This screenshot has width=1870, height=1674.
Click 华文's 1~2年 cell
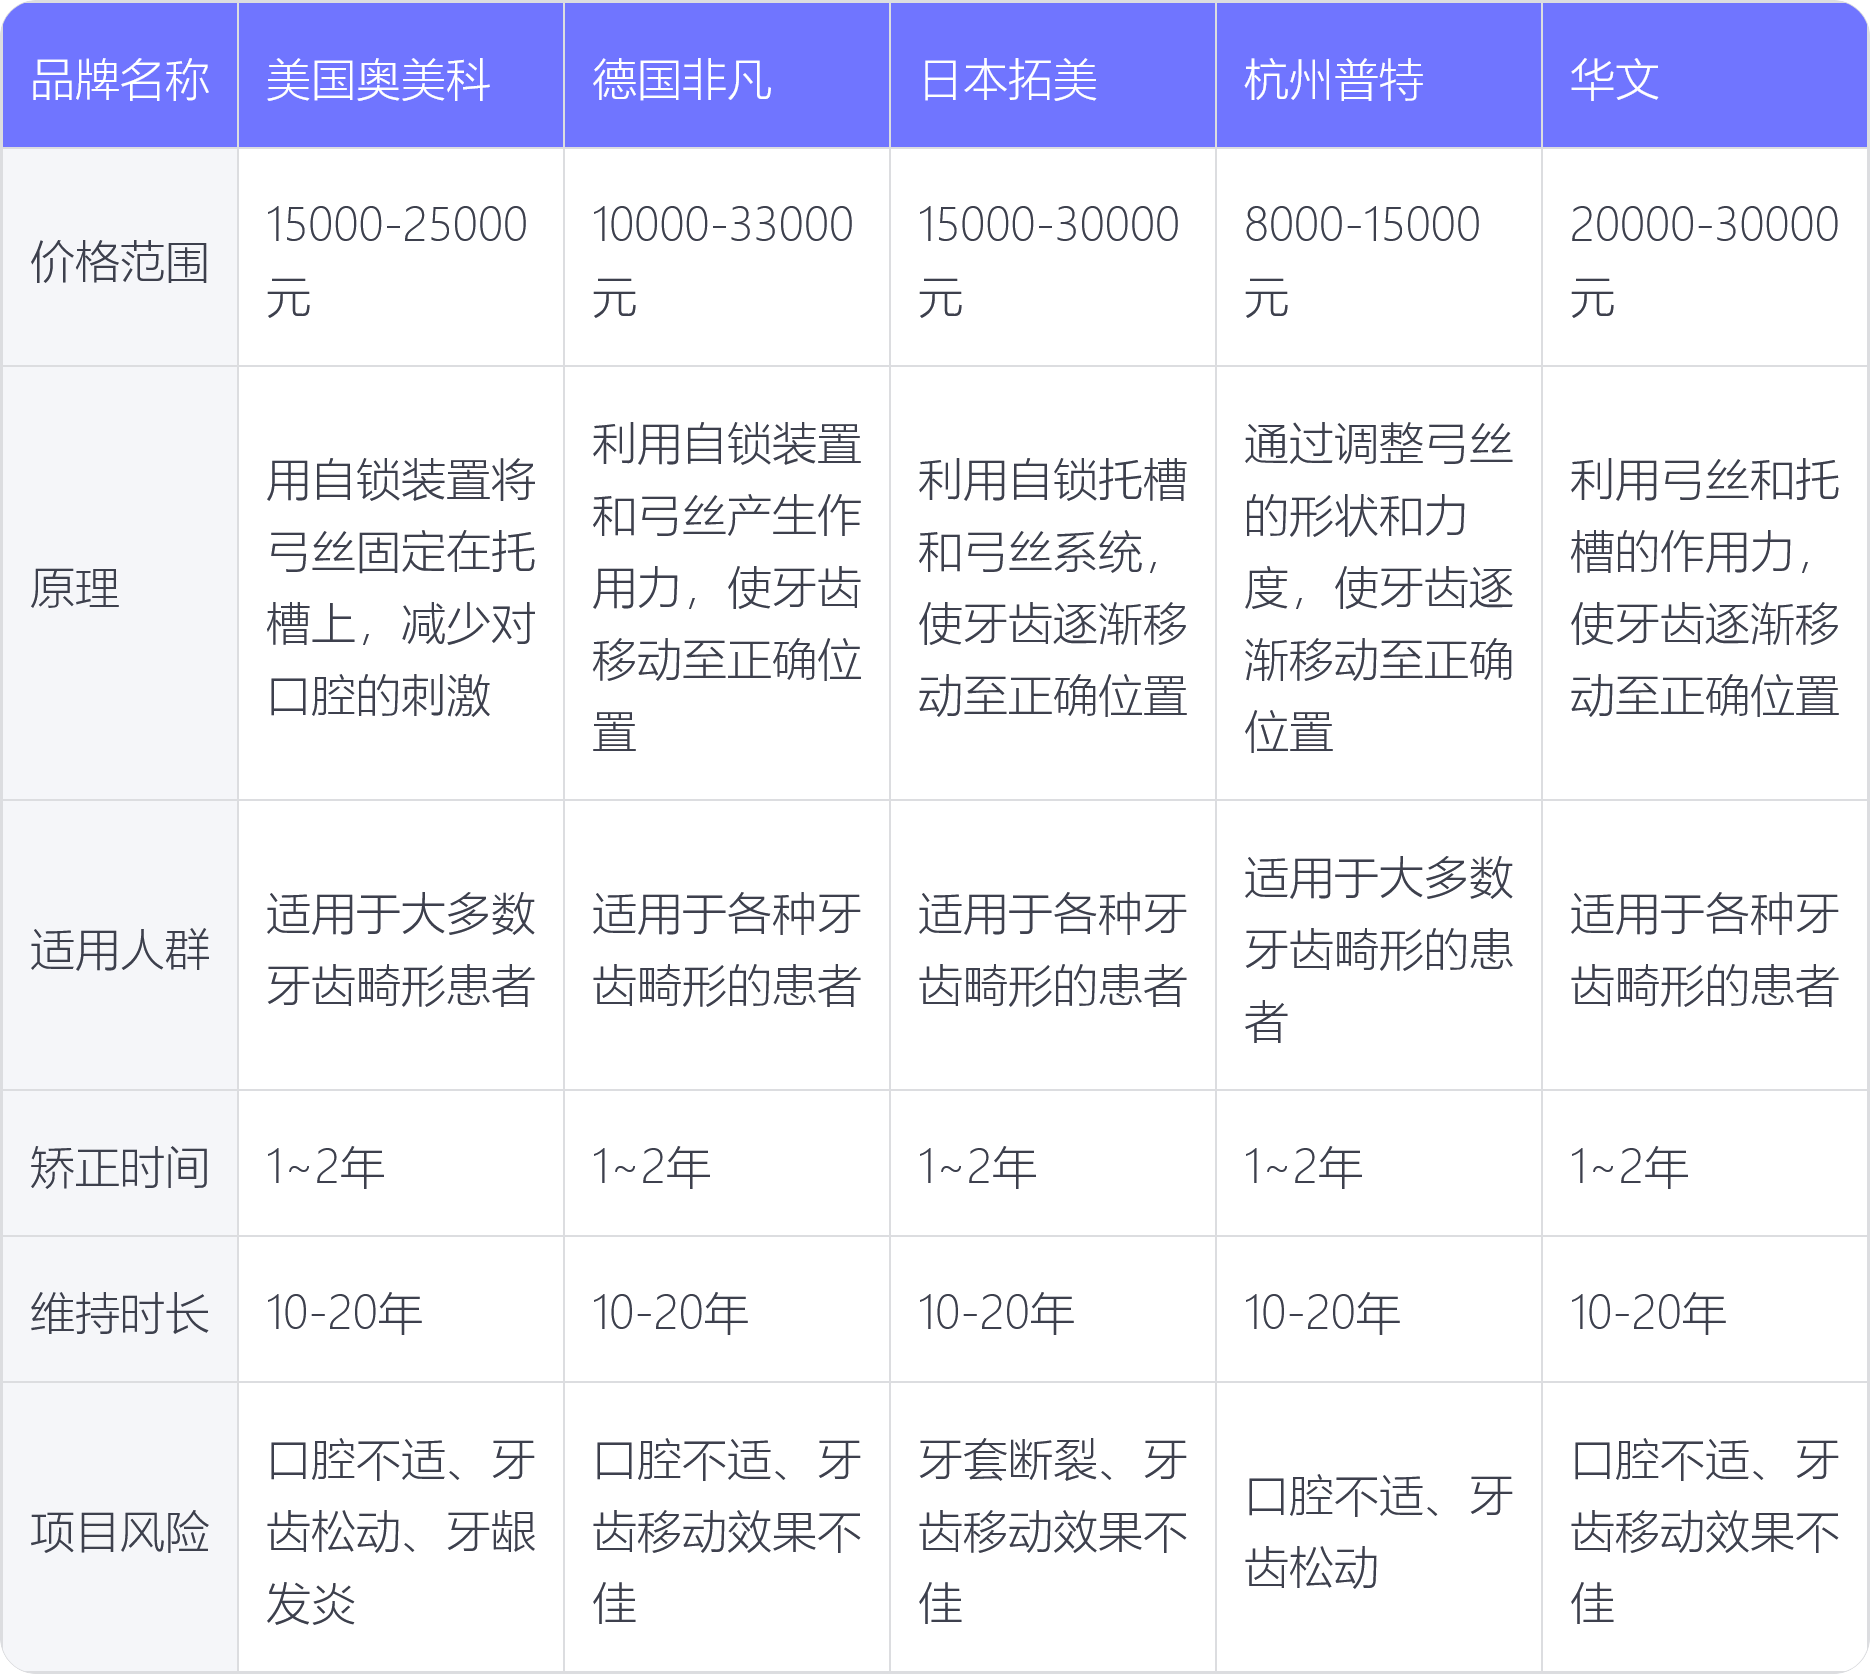coord(1704,1164)
